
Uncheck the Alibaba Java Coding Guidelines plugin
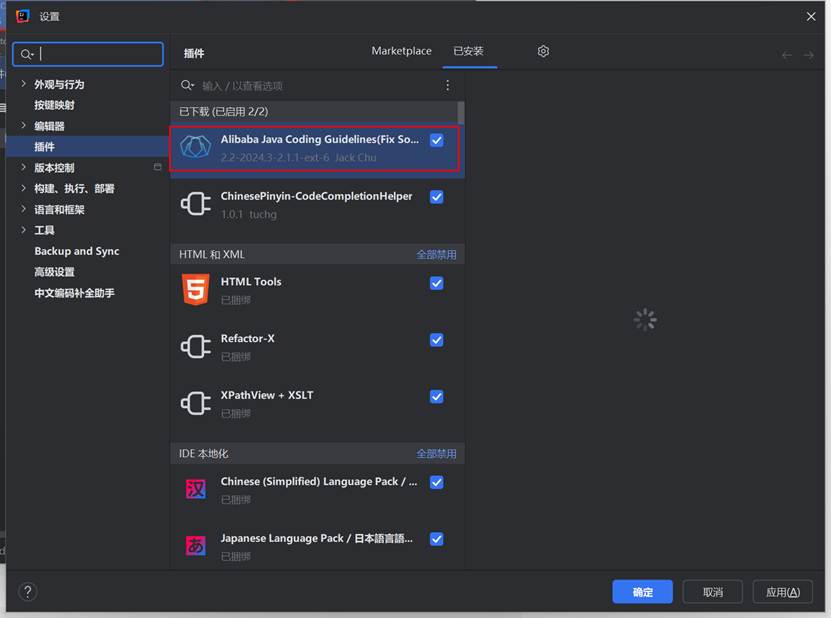(437, 140)
